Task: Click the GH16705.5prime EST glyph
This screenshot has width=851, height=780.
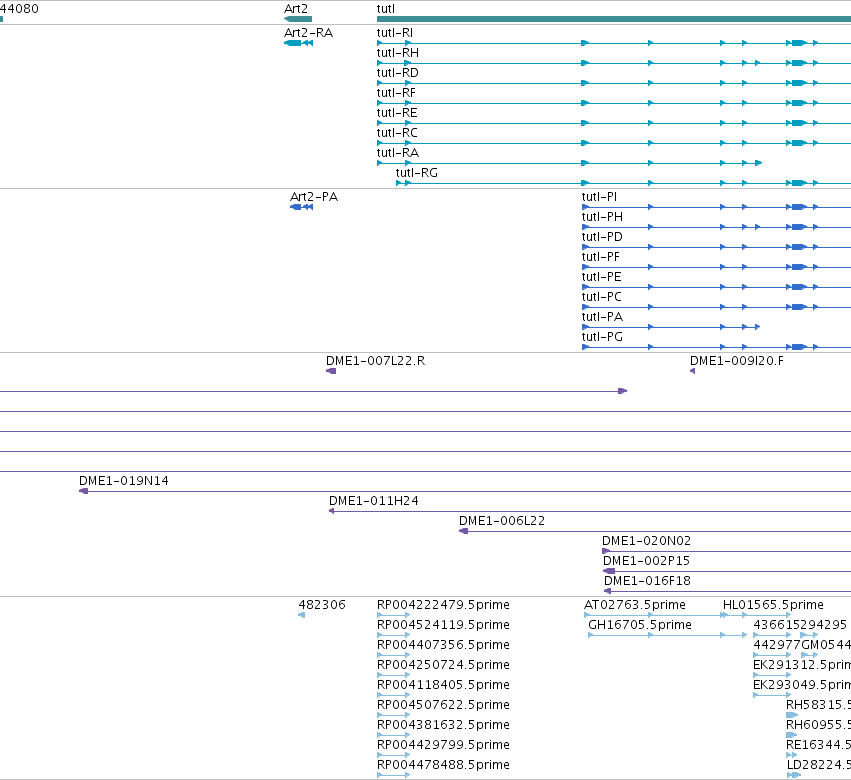Action: pyautogui.click(x=668, y=636)
